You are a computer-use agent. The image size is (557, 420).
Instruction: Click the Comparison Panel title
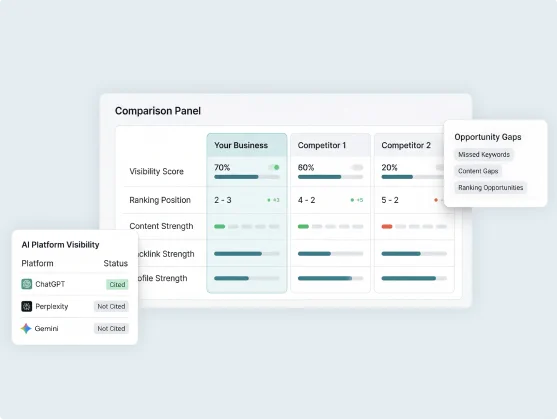(x=158, y=111)
